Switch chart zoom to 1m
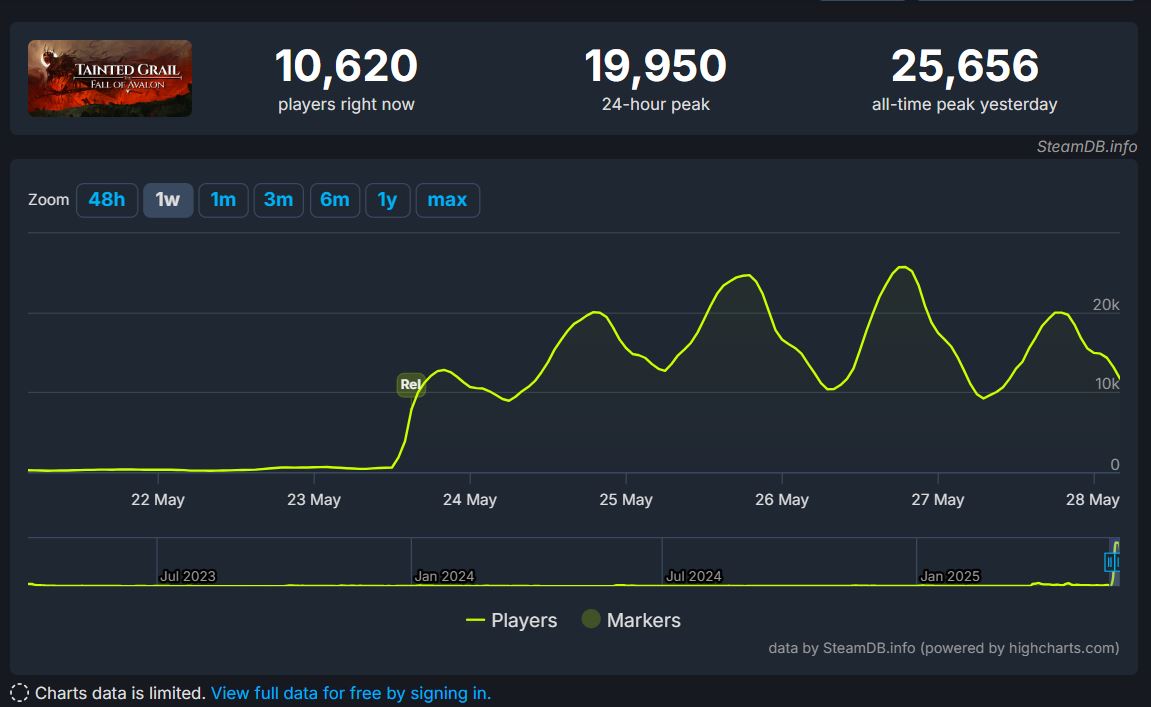Viewport: 1151px width, 707px height. [x=223, y=200]
